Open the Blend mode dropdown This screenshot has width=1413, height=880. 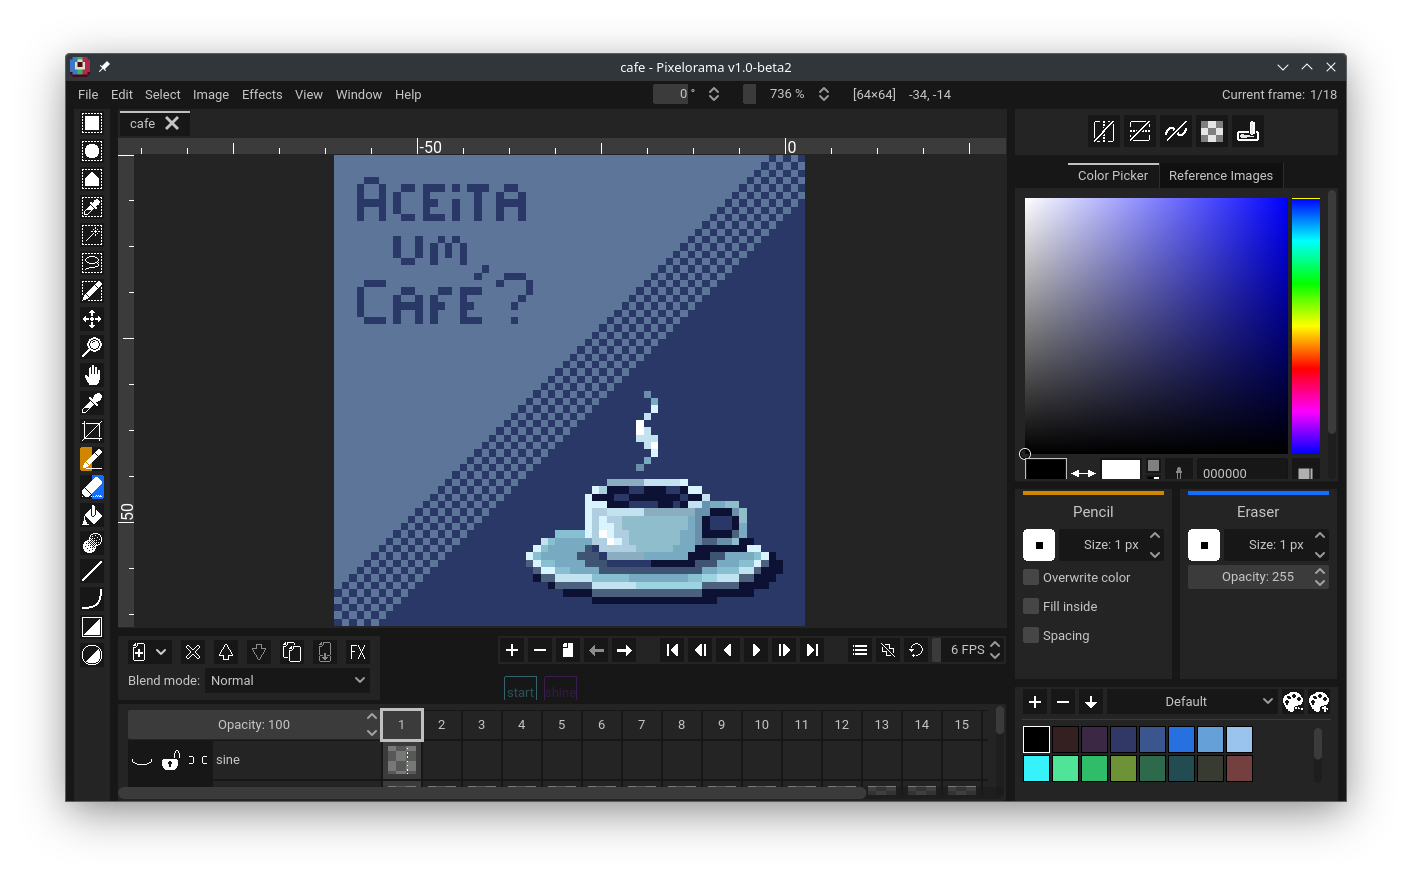288,680
